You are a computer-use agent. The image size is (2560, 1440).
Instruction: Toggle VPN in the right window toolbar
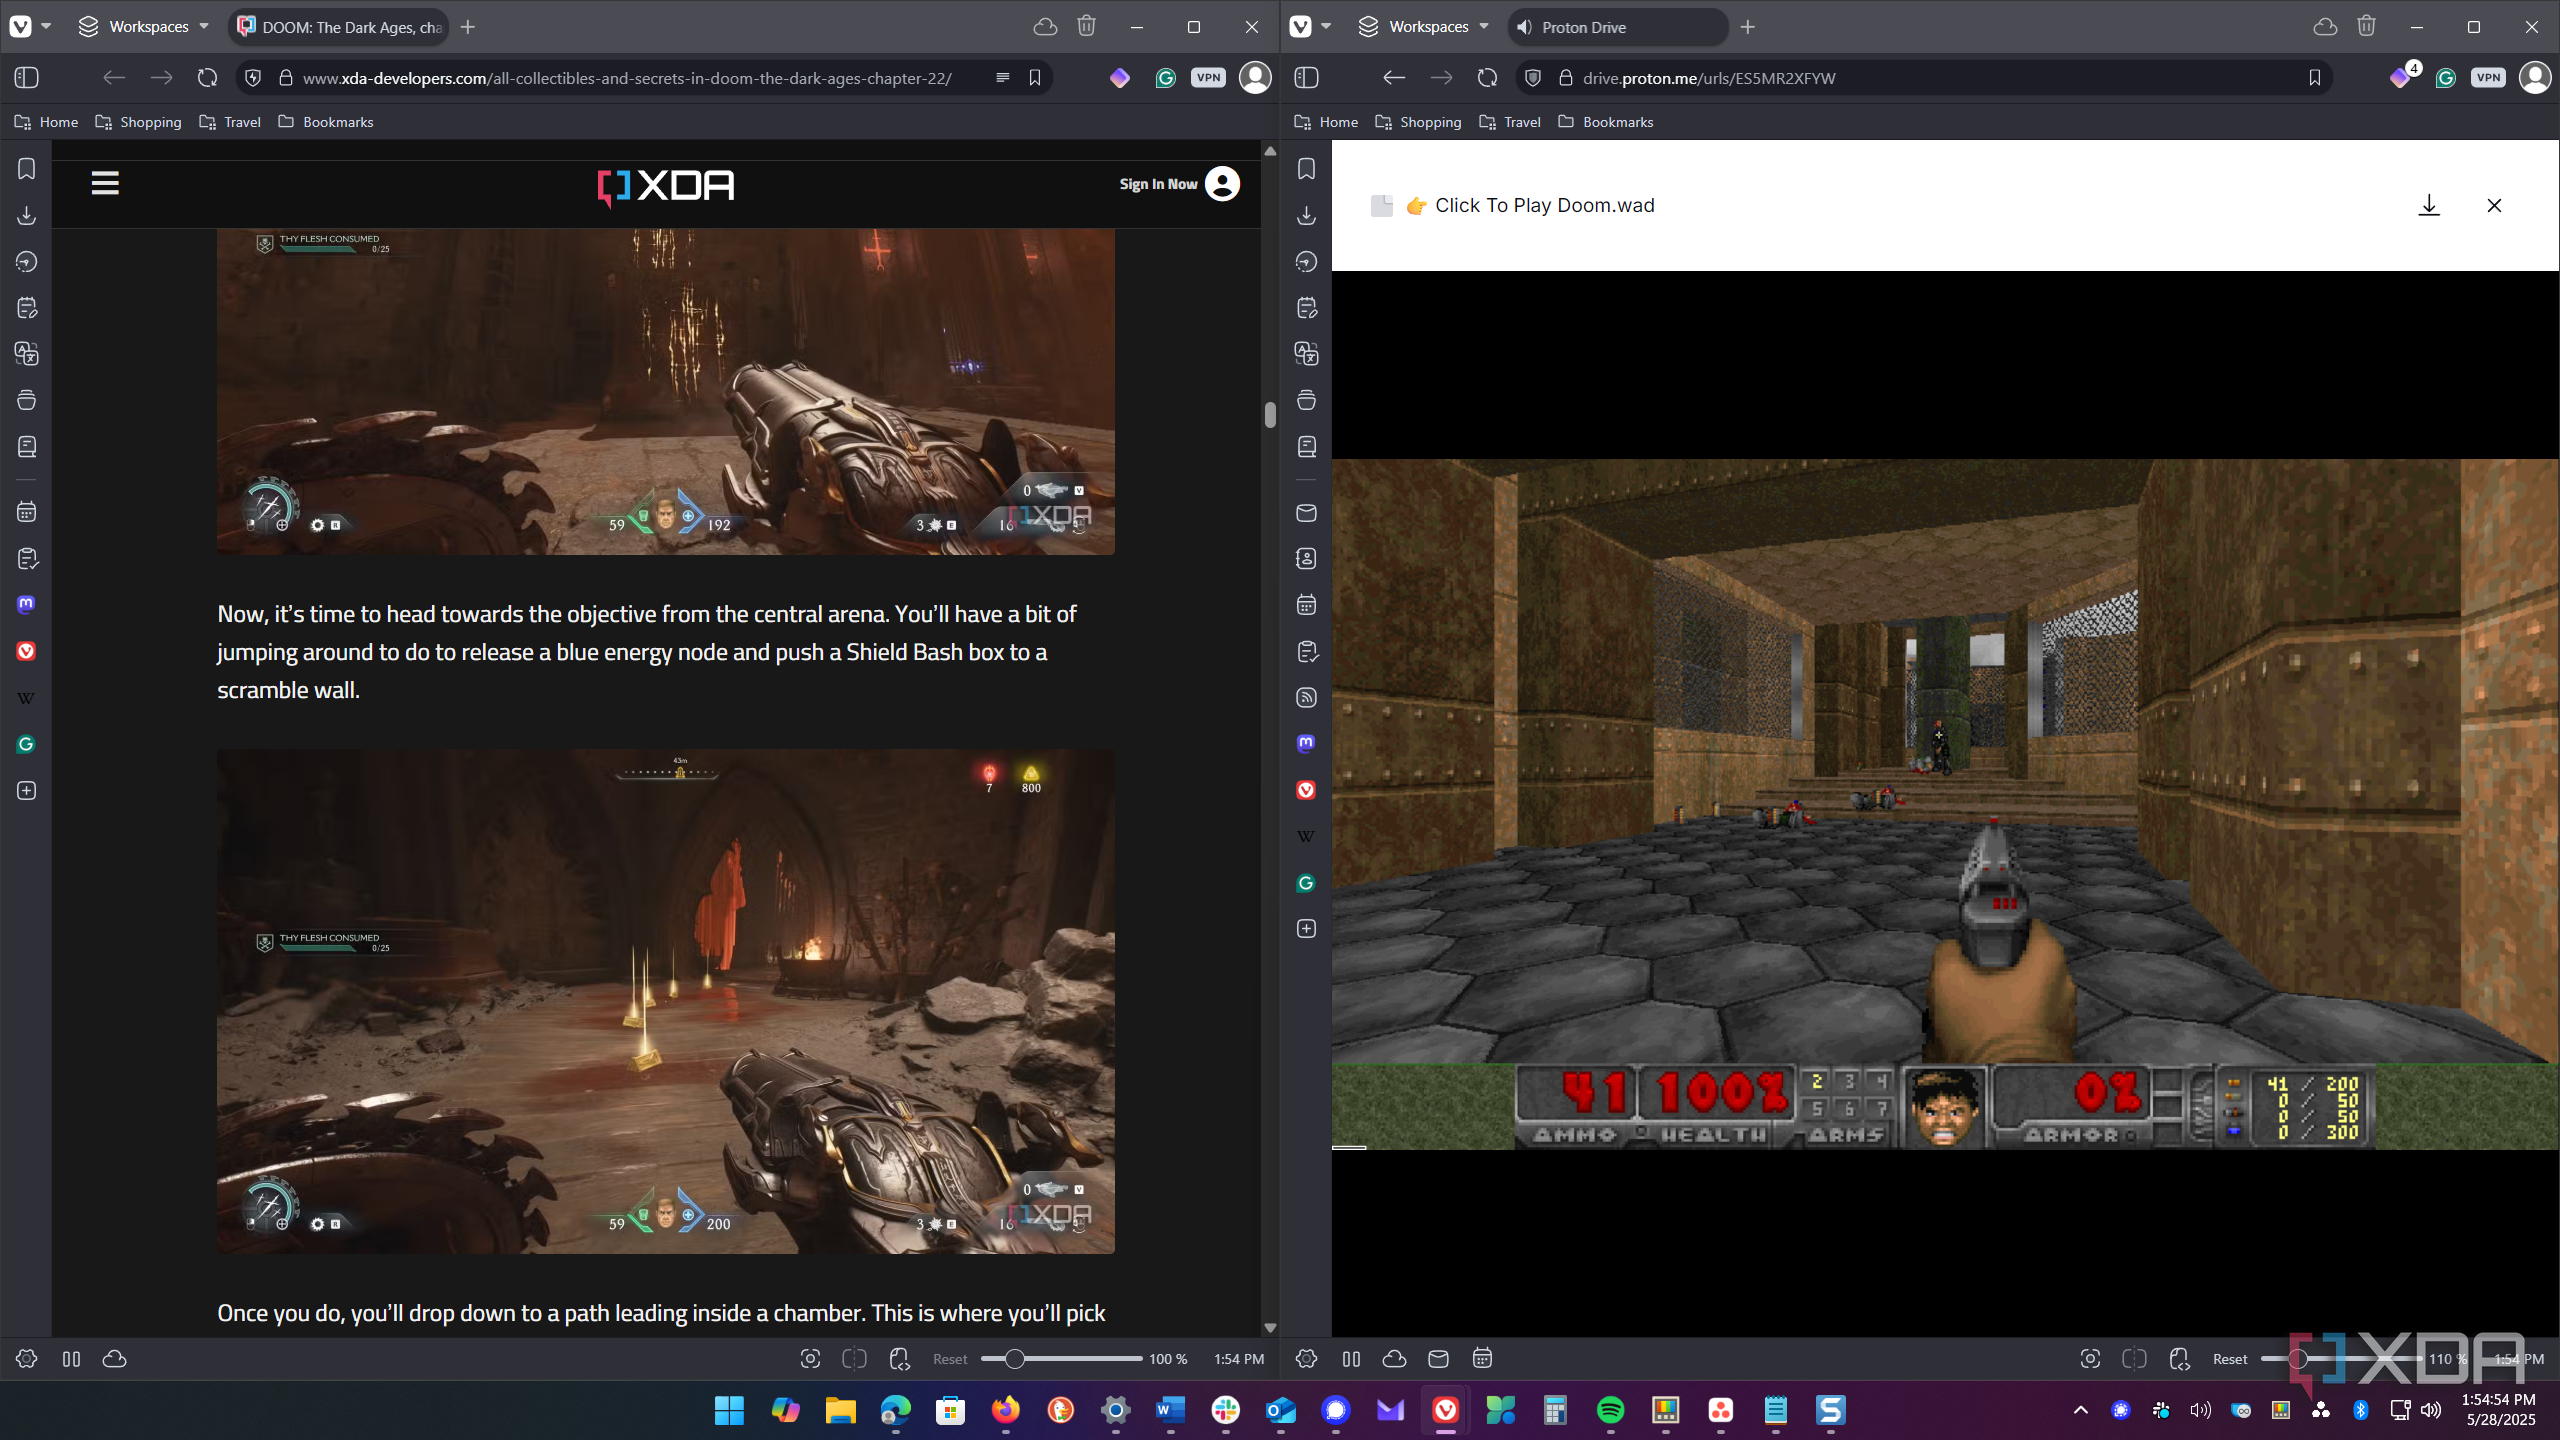pos(2488,78)
